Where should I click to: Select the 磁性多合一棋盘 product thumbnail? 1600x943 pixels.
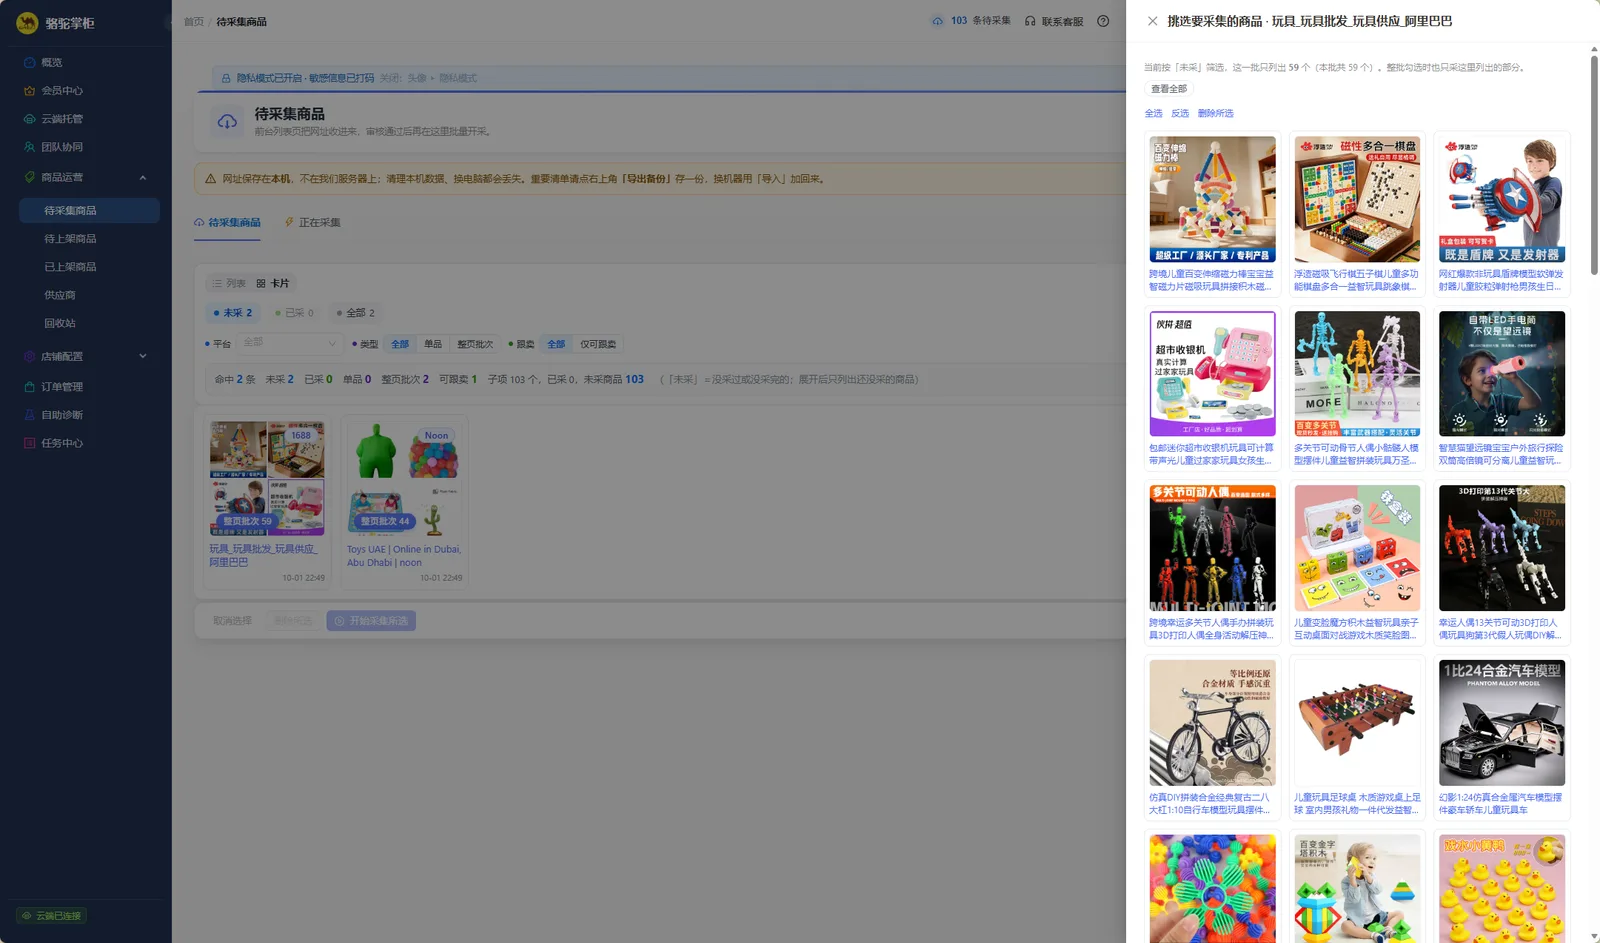click(1357, 199)
